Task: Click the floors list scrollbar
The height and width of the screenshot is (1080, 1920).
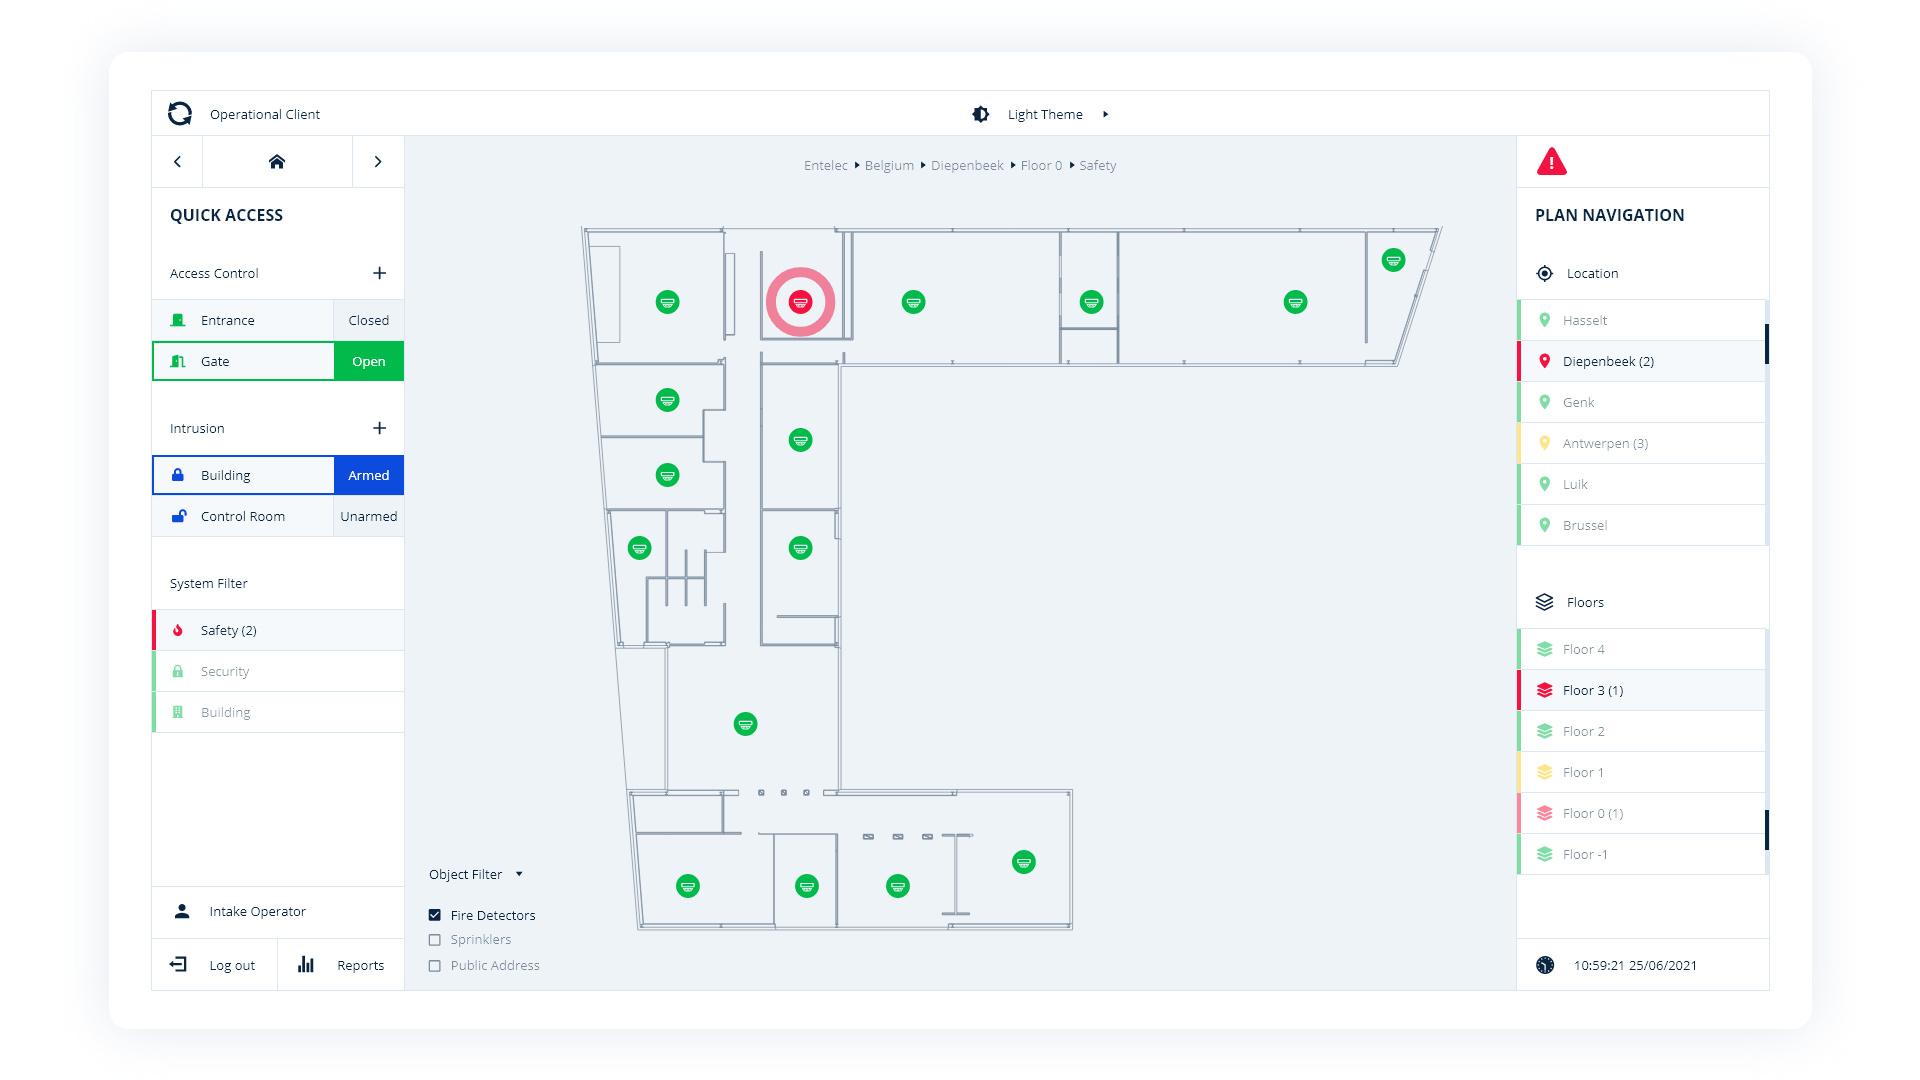Action: point(1767,830)
